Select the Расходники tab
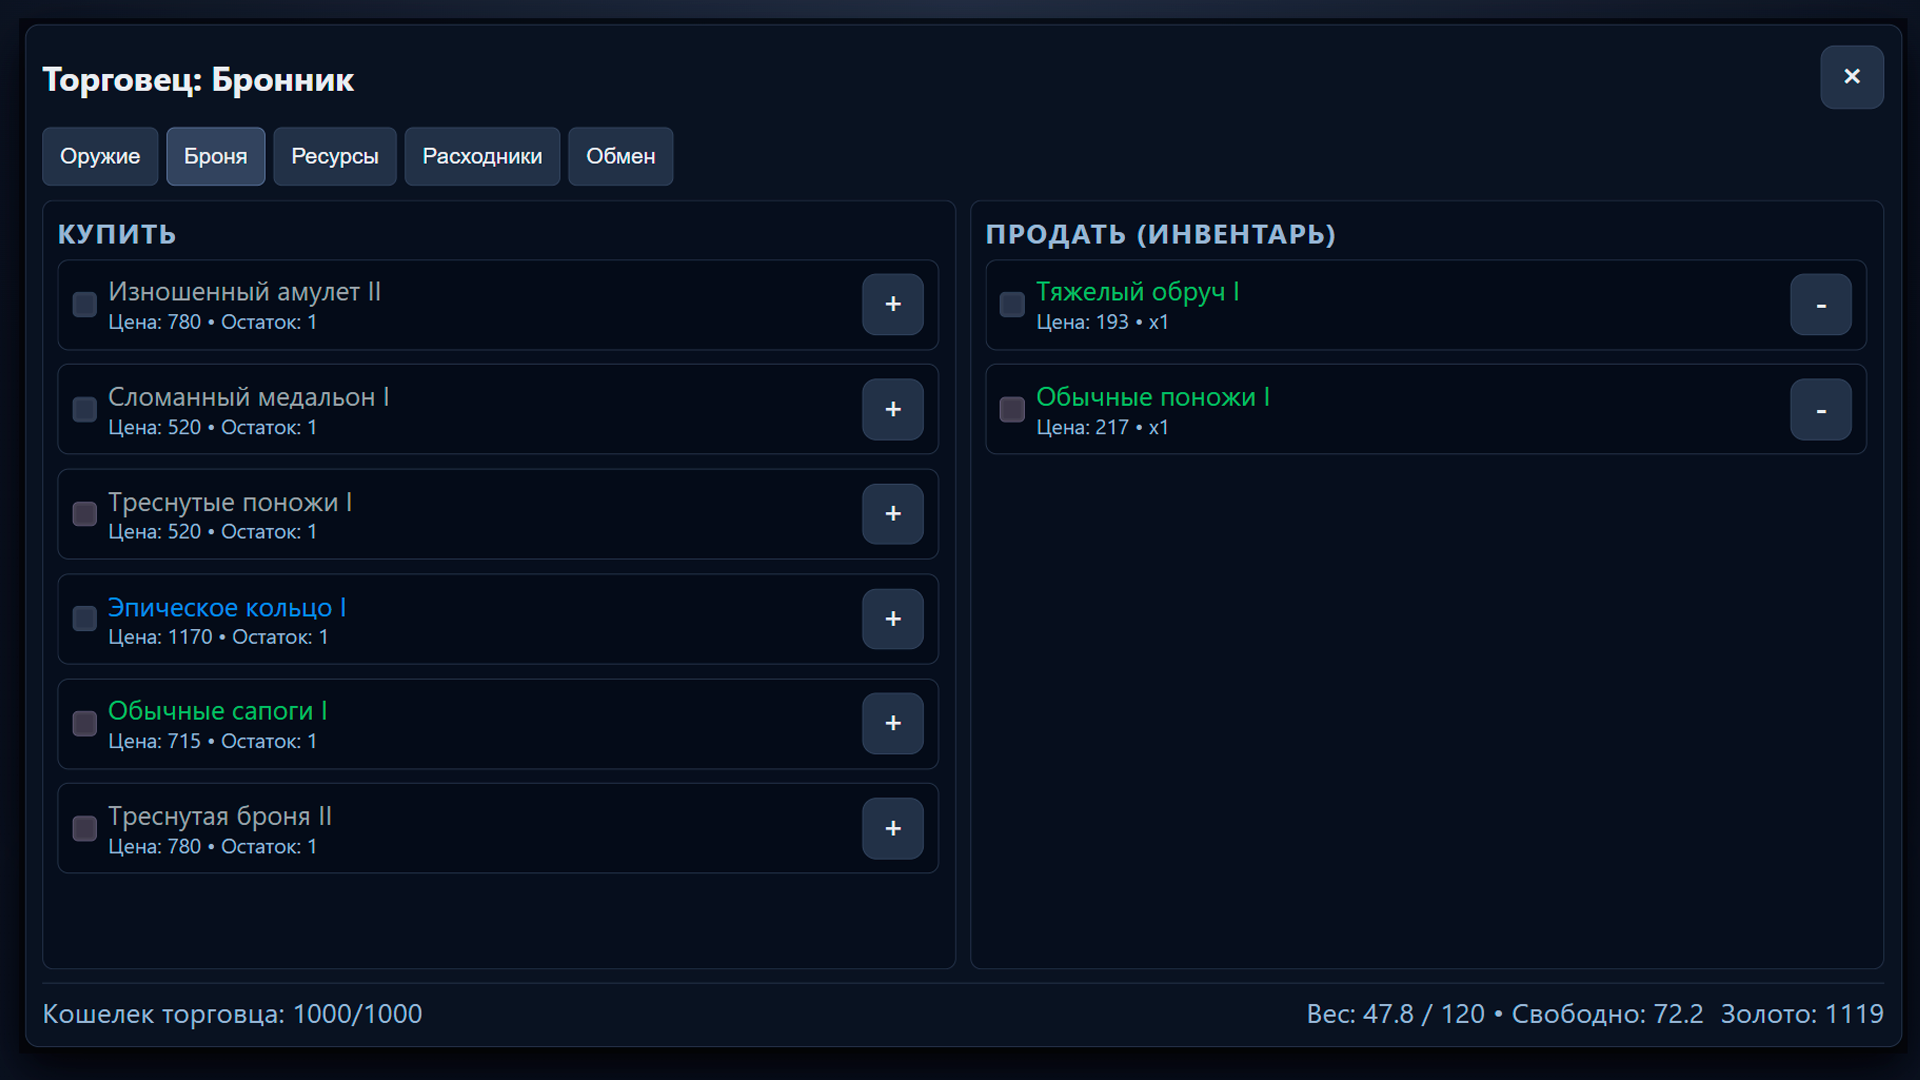1920x1080 pixels. coord(482,156)
